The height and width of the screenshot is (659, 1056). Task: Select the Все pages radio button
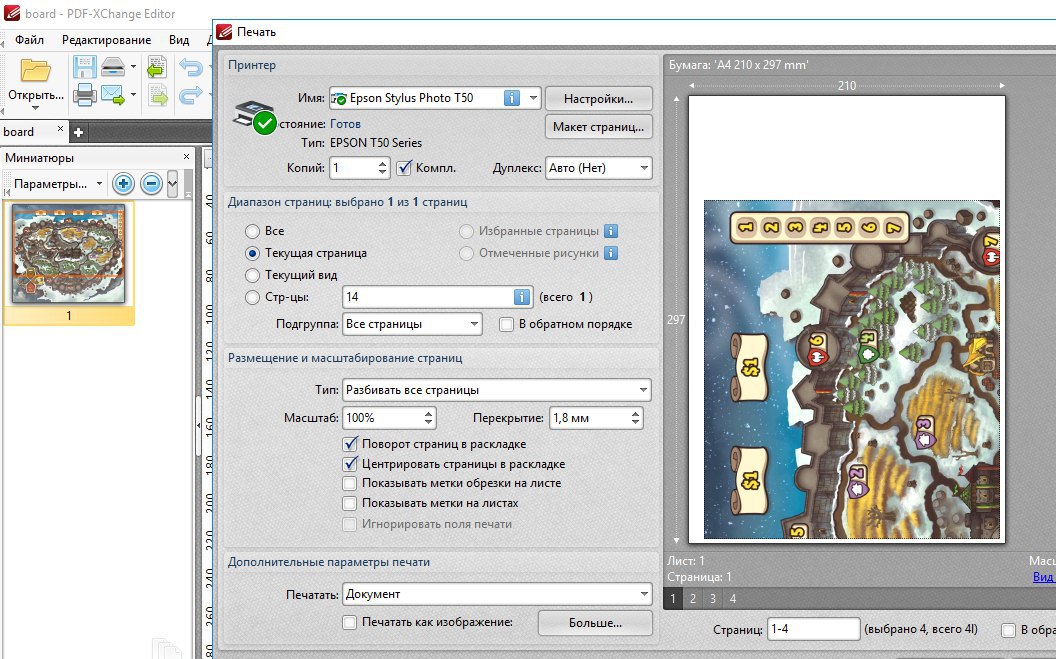(x=252, y=231)
